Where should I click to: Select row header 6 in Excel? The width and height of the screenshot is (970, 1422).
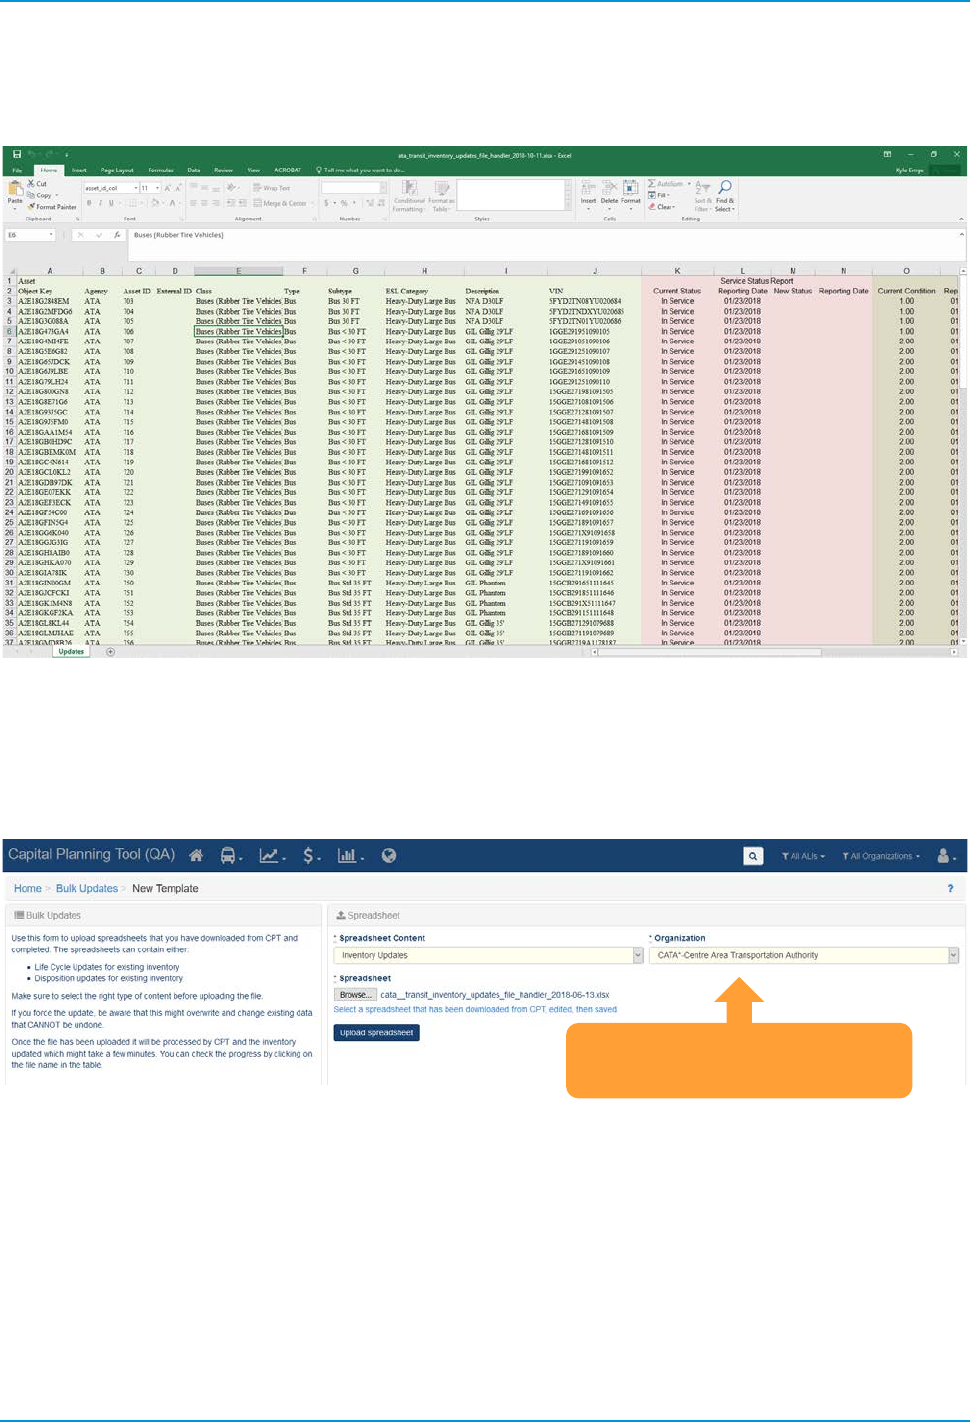pyautogui.click(x=9, y=331)
